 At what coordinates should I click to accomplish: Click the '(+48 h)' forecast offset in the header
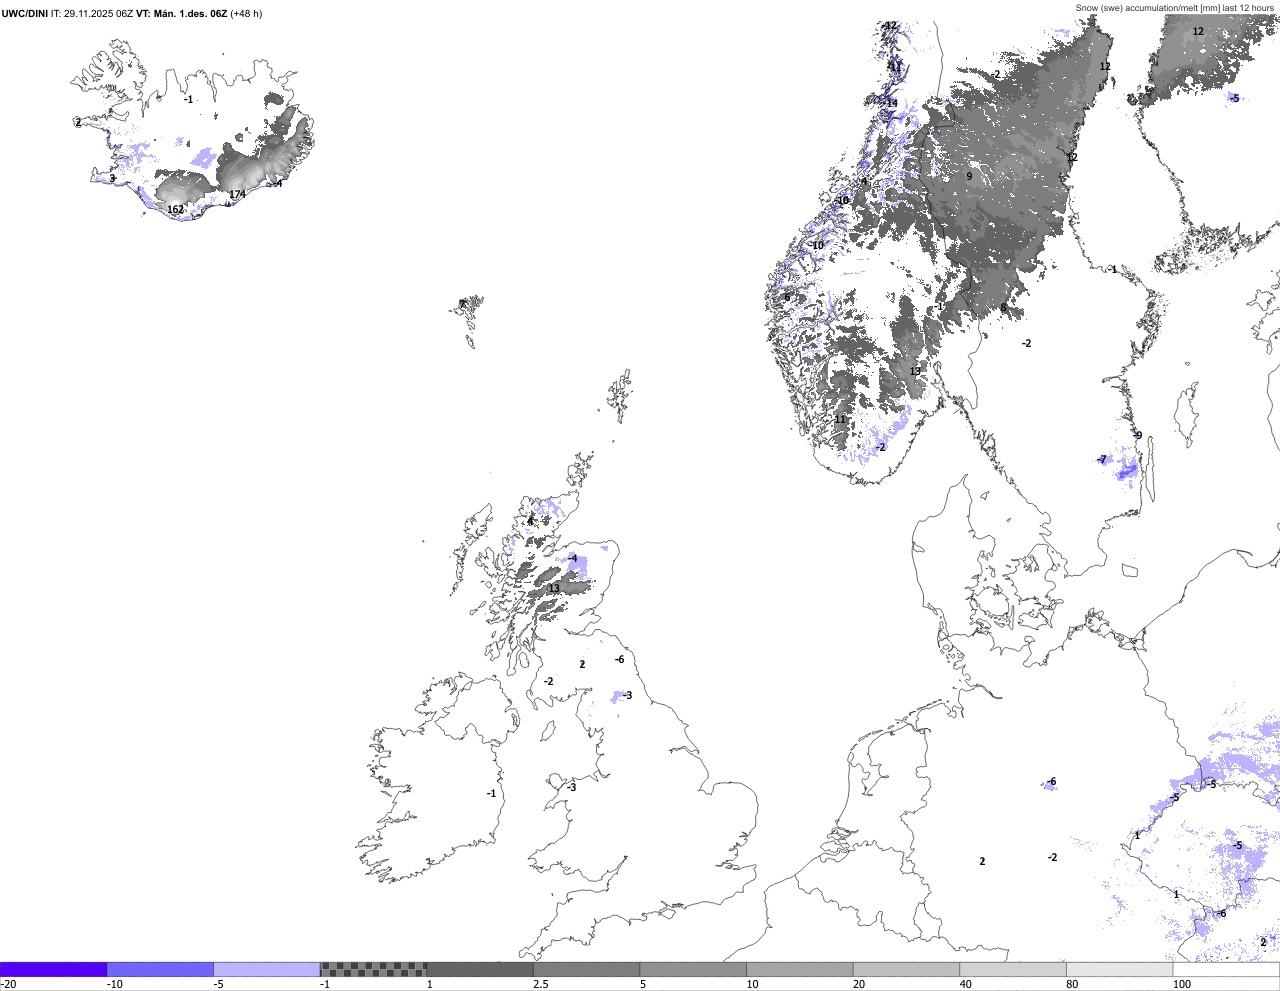246,13
